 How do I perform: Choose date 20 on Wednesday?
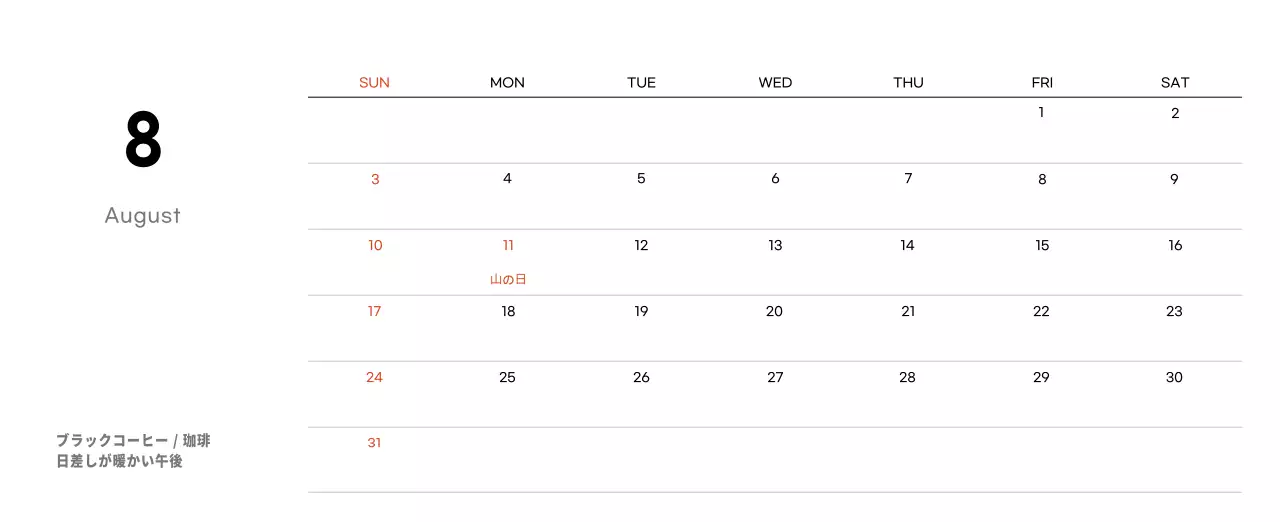[774, 312]
